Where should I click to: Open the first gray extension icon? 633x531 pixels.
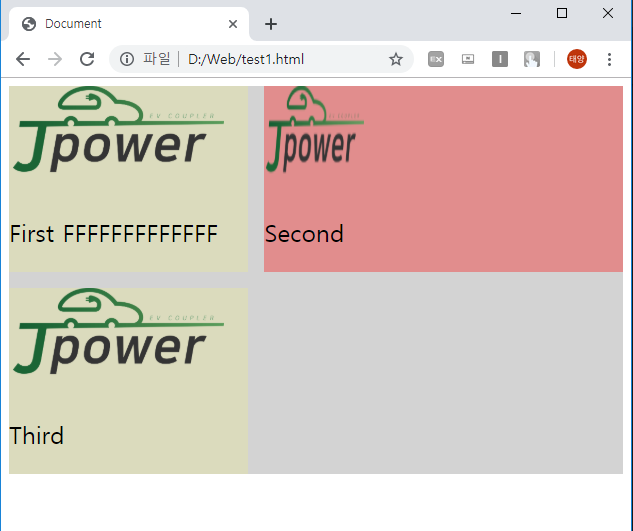436,59
